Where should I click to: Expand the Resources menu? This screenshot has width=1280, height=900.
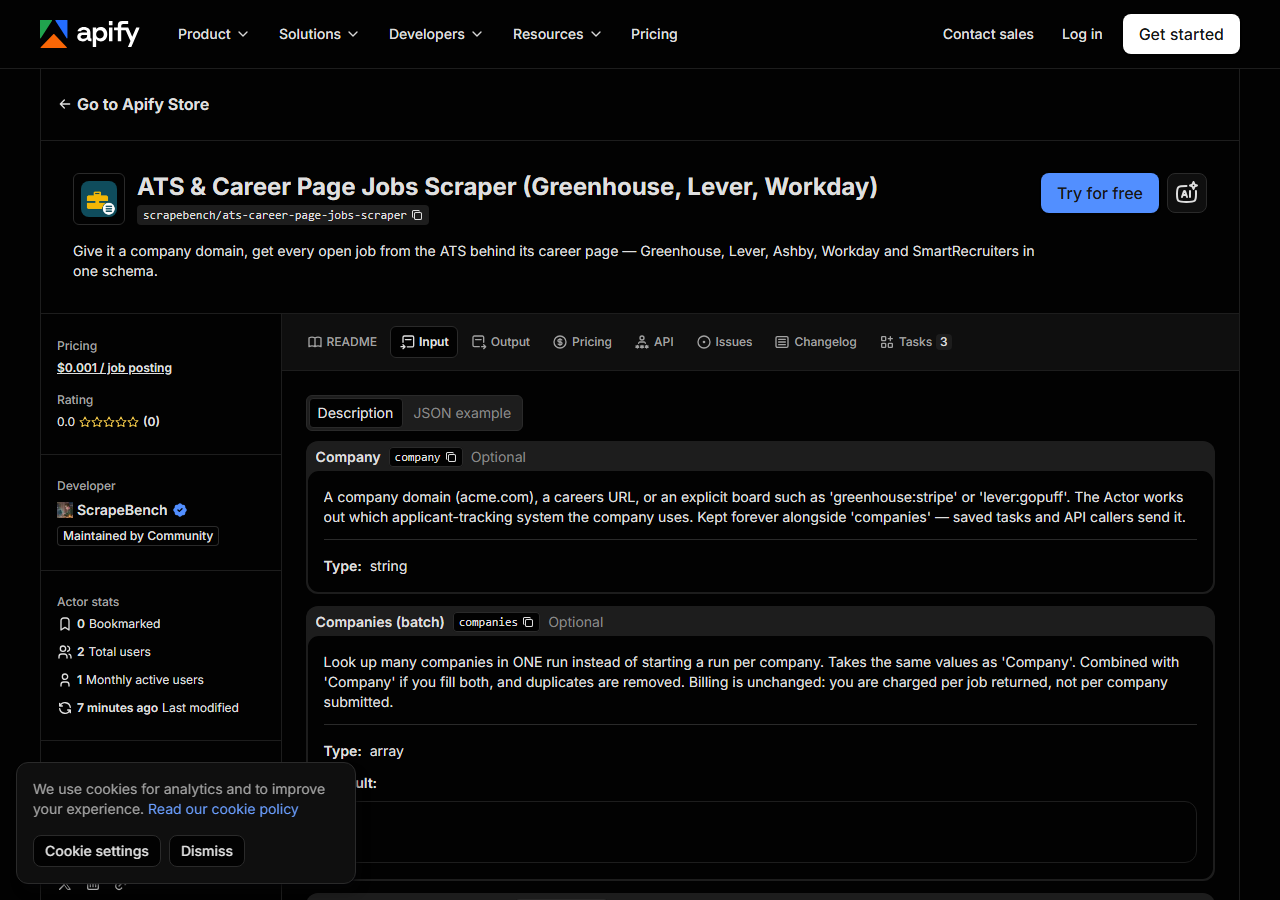(557, 34)
